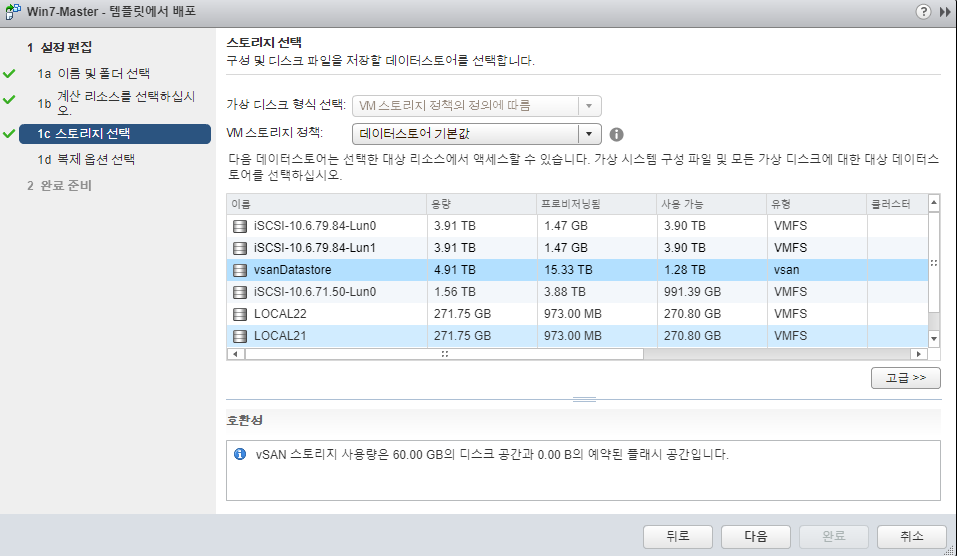Click datastore icon for vsanDatastore

[240, 270]
